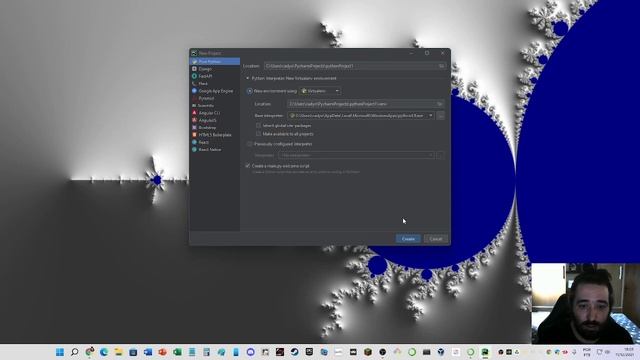Open PowerPoint from the taskbar
This screenshot has width=640, height=360.
coord(162,352)
